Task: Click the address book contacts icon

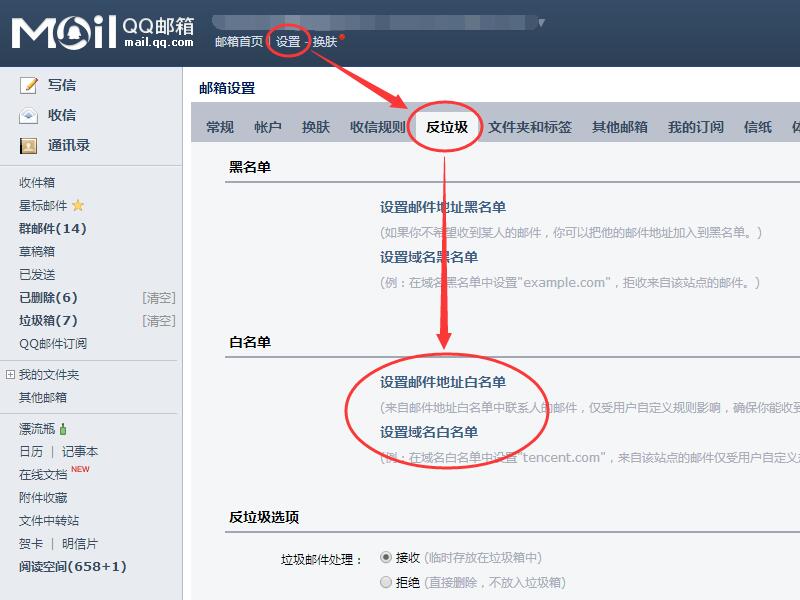Action: (x=29, y=146)
